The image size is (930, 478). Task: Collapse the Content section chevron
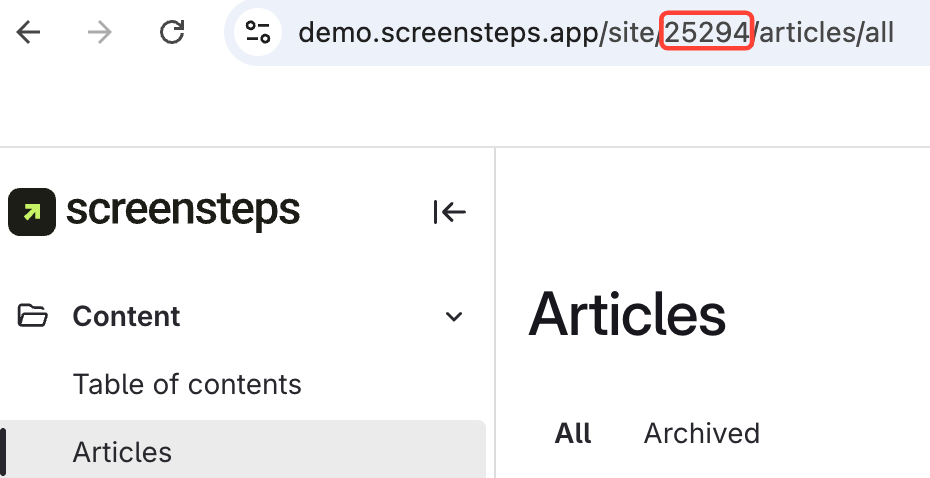pos(454,317)
